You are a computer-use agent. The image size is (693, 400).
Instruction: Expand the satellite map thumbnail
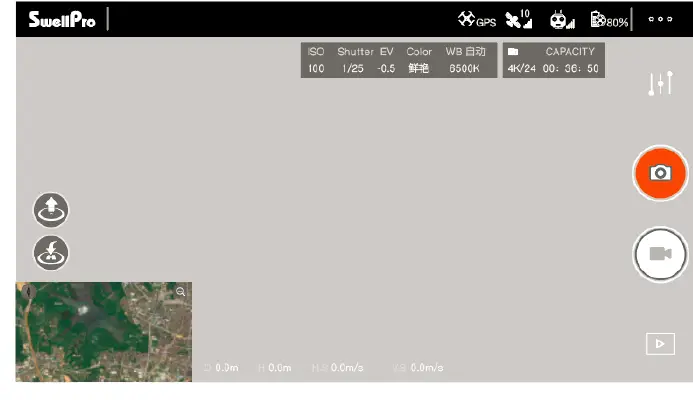[x=104, y=332]
